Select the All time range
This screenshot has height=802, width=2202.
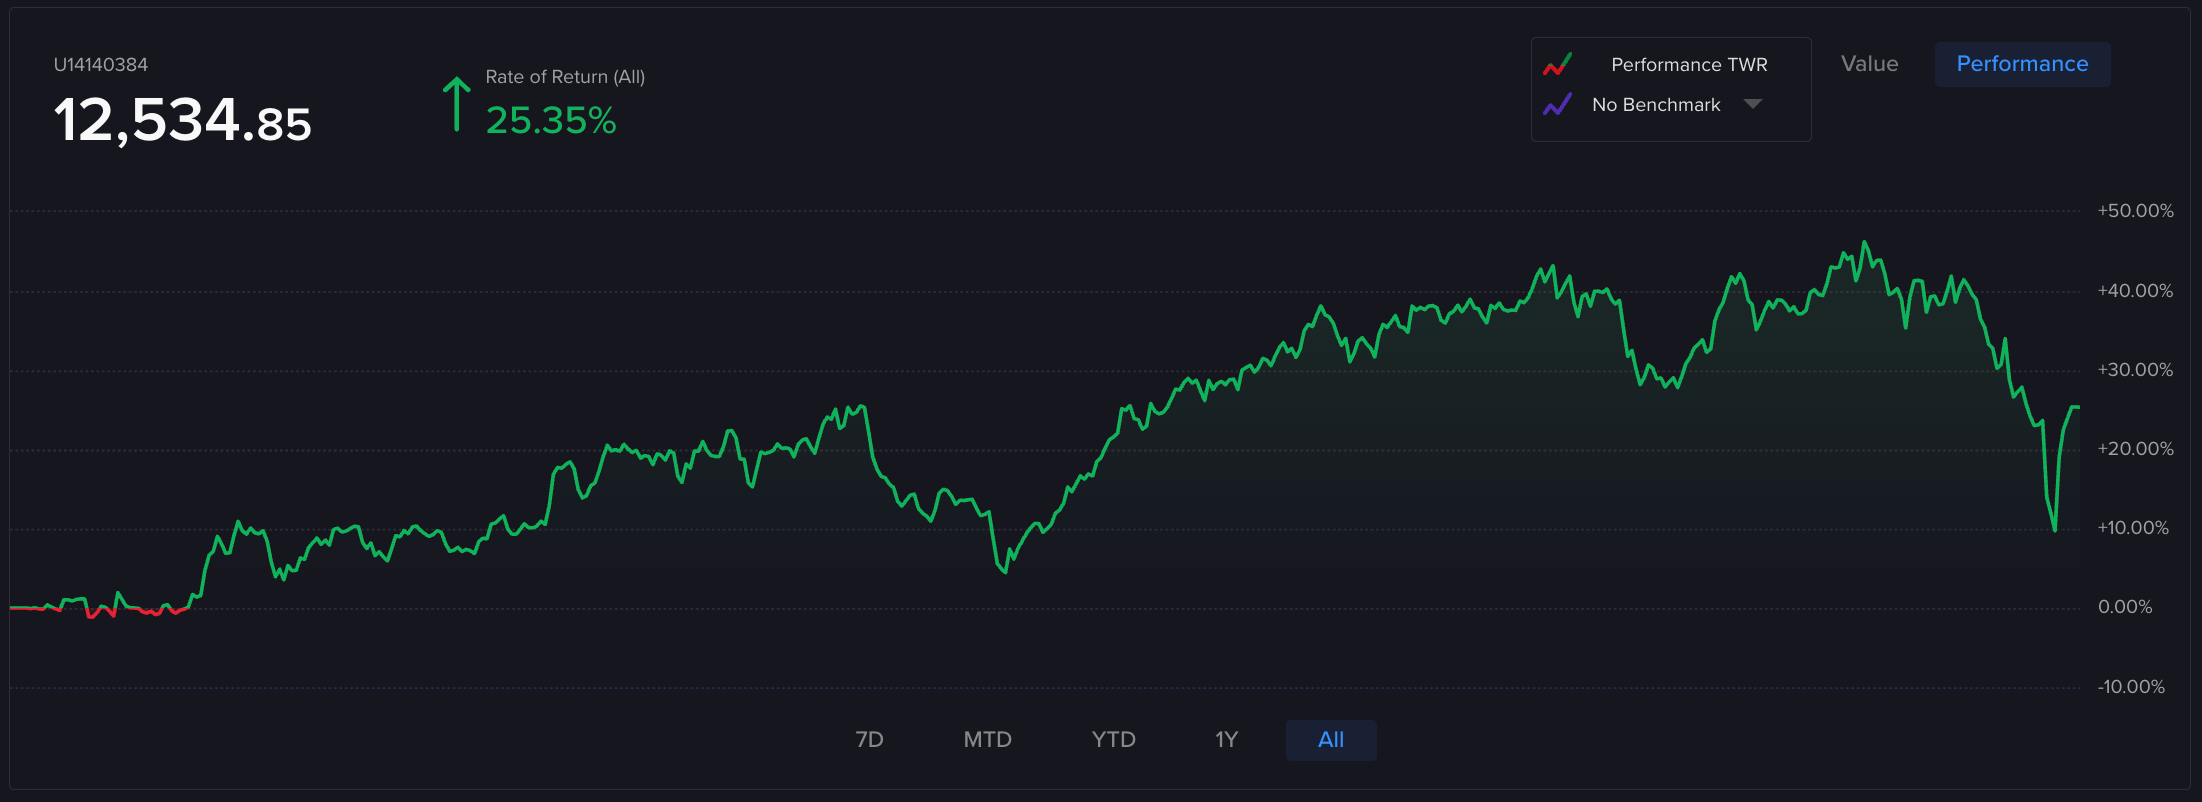tap(1331, 740)
